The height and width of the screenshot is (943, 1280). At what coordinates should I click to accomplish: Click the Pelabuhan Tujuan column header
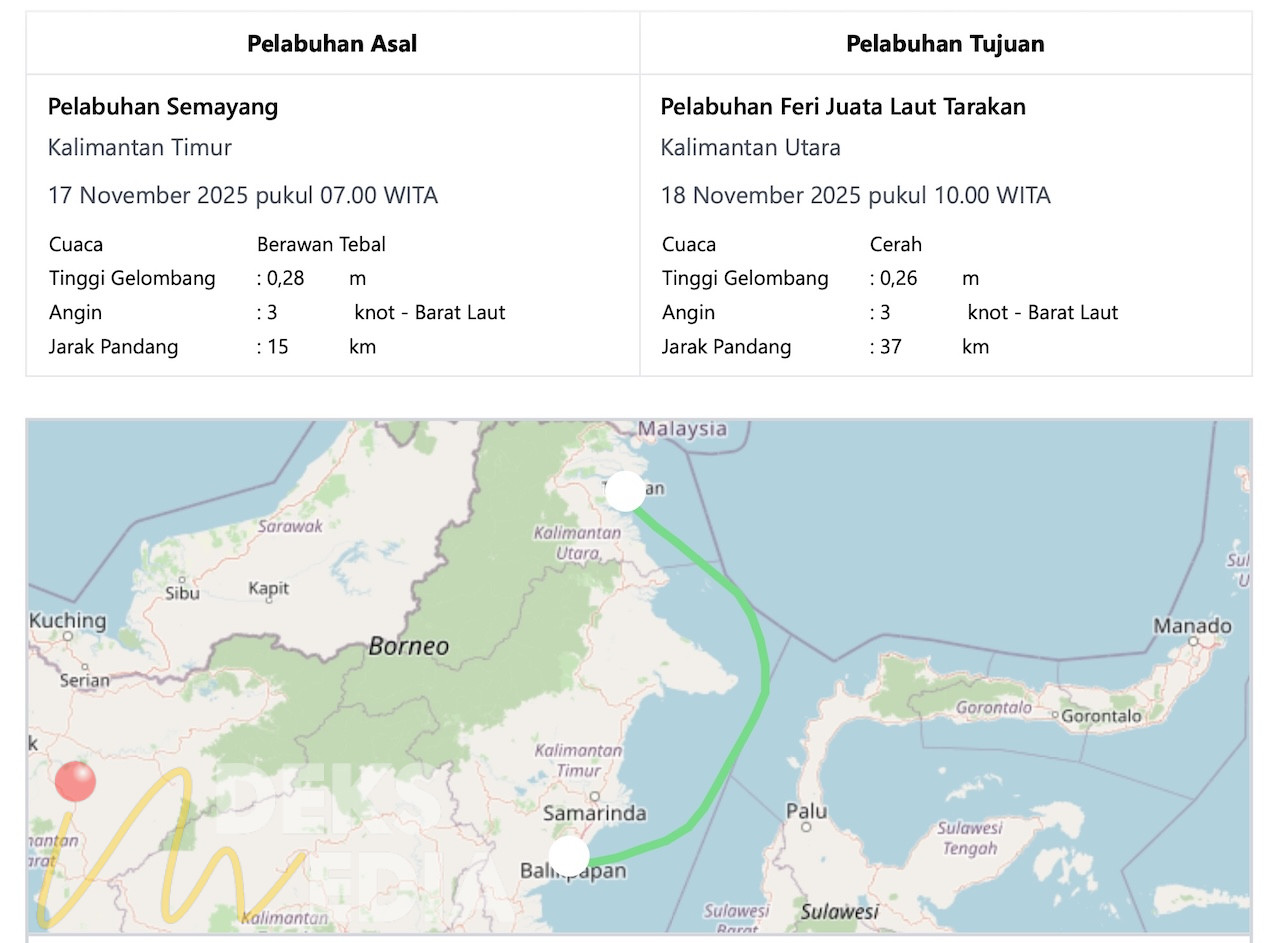tap(945, 43)
